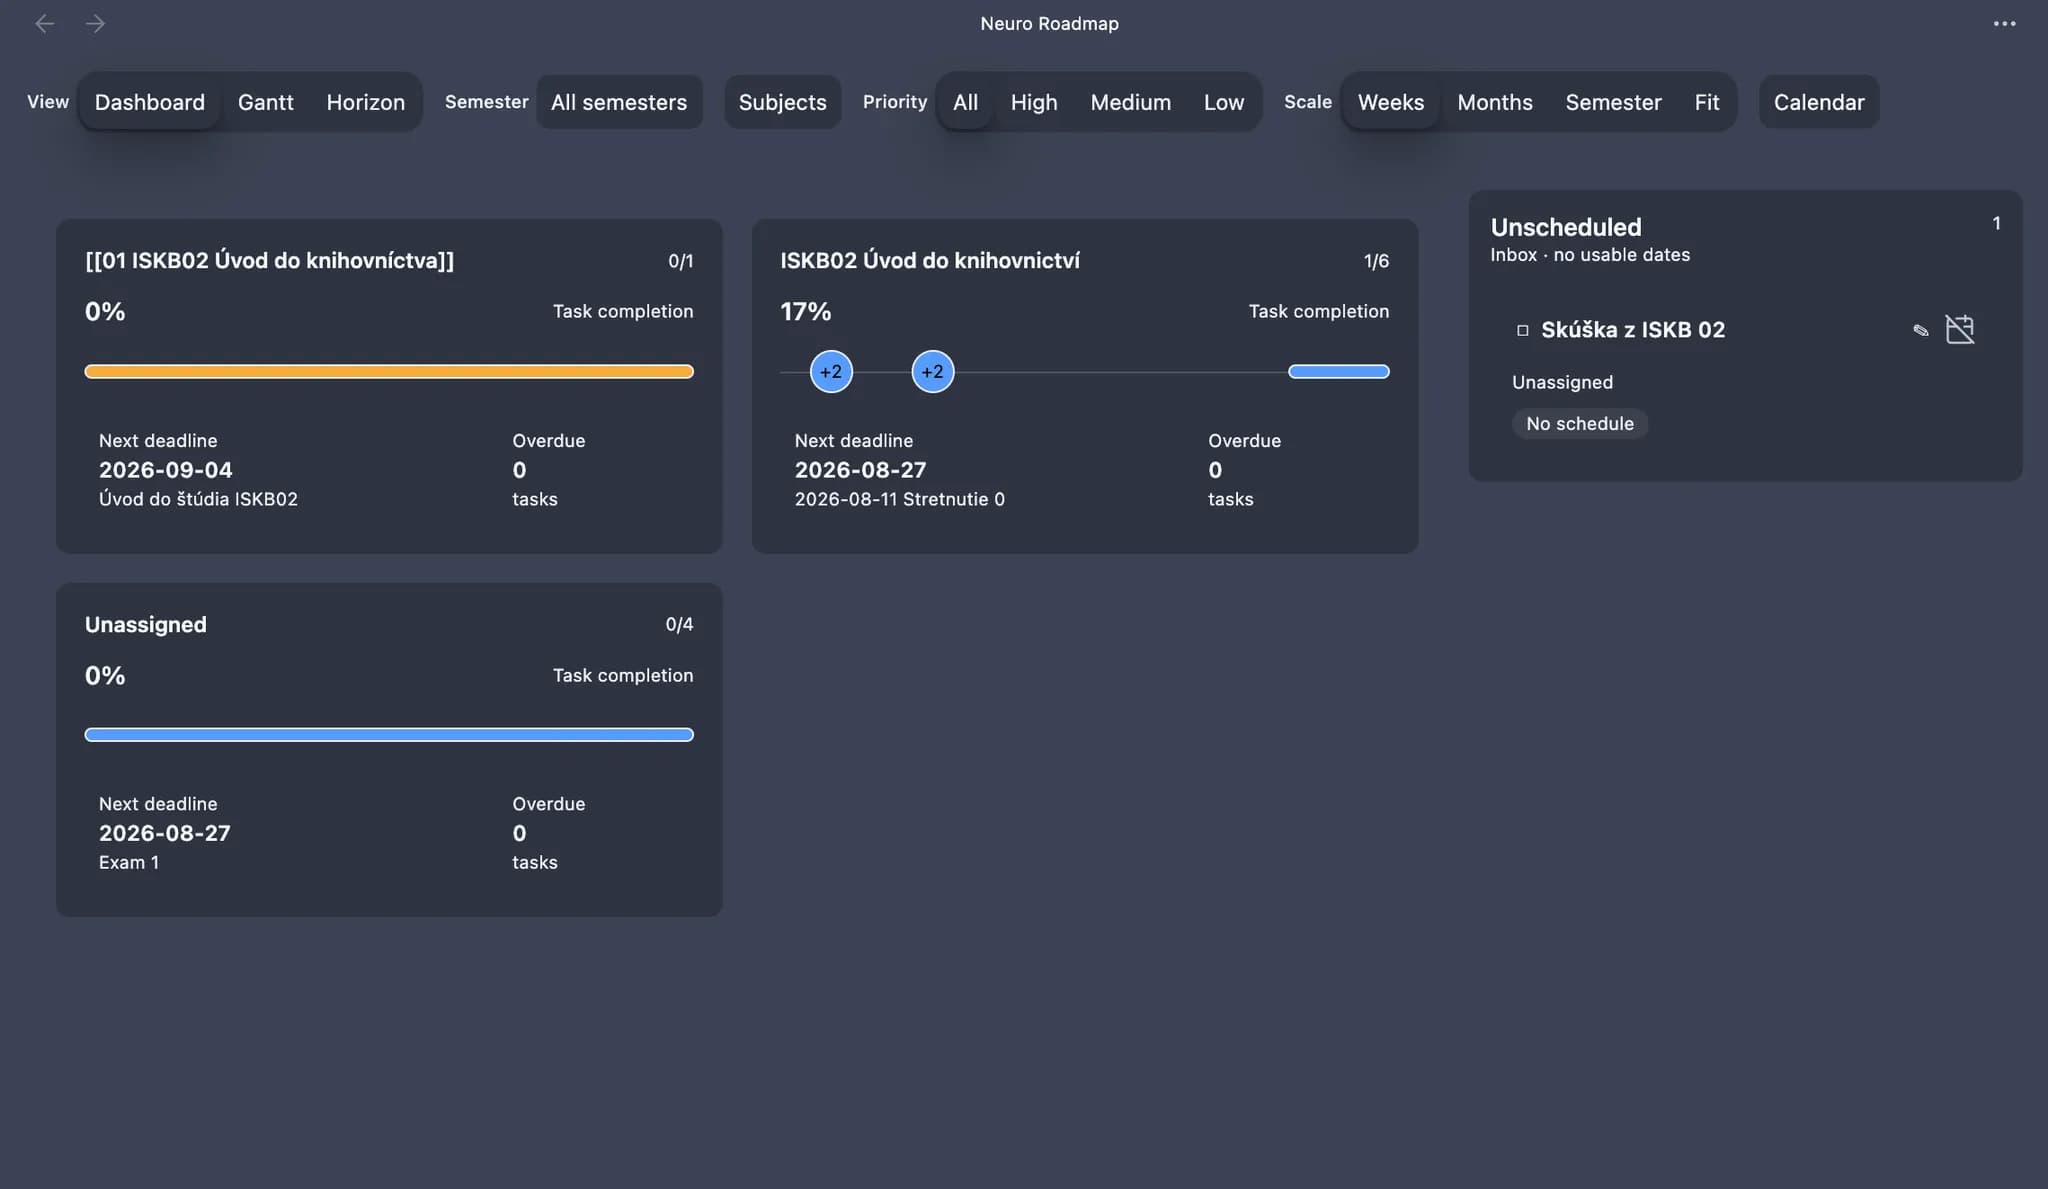Viewport: 2048px width, 1189px height.
Task: Click the 17% completion value
Action: (x=805, y=312)
